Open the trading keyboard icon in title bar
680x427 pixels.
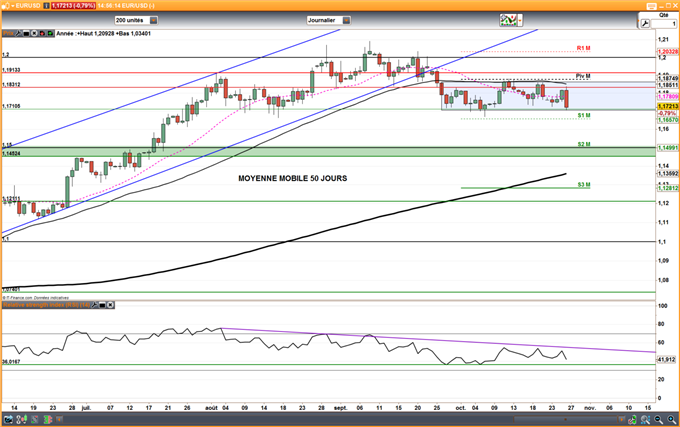(651, 6)
